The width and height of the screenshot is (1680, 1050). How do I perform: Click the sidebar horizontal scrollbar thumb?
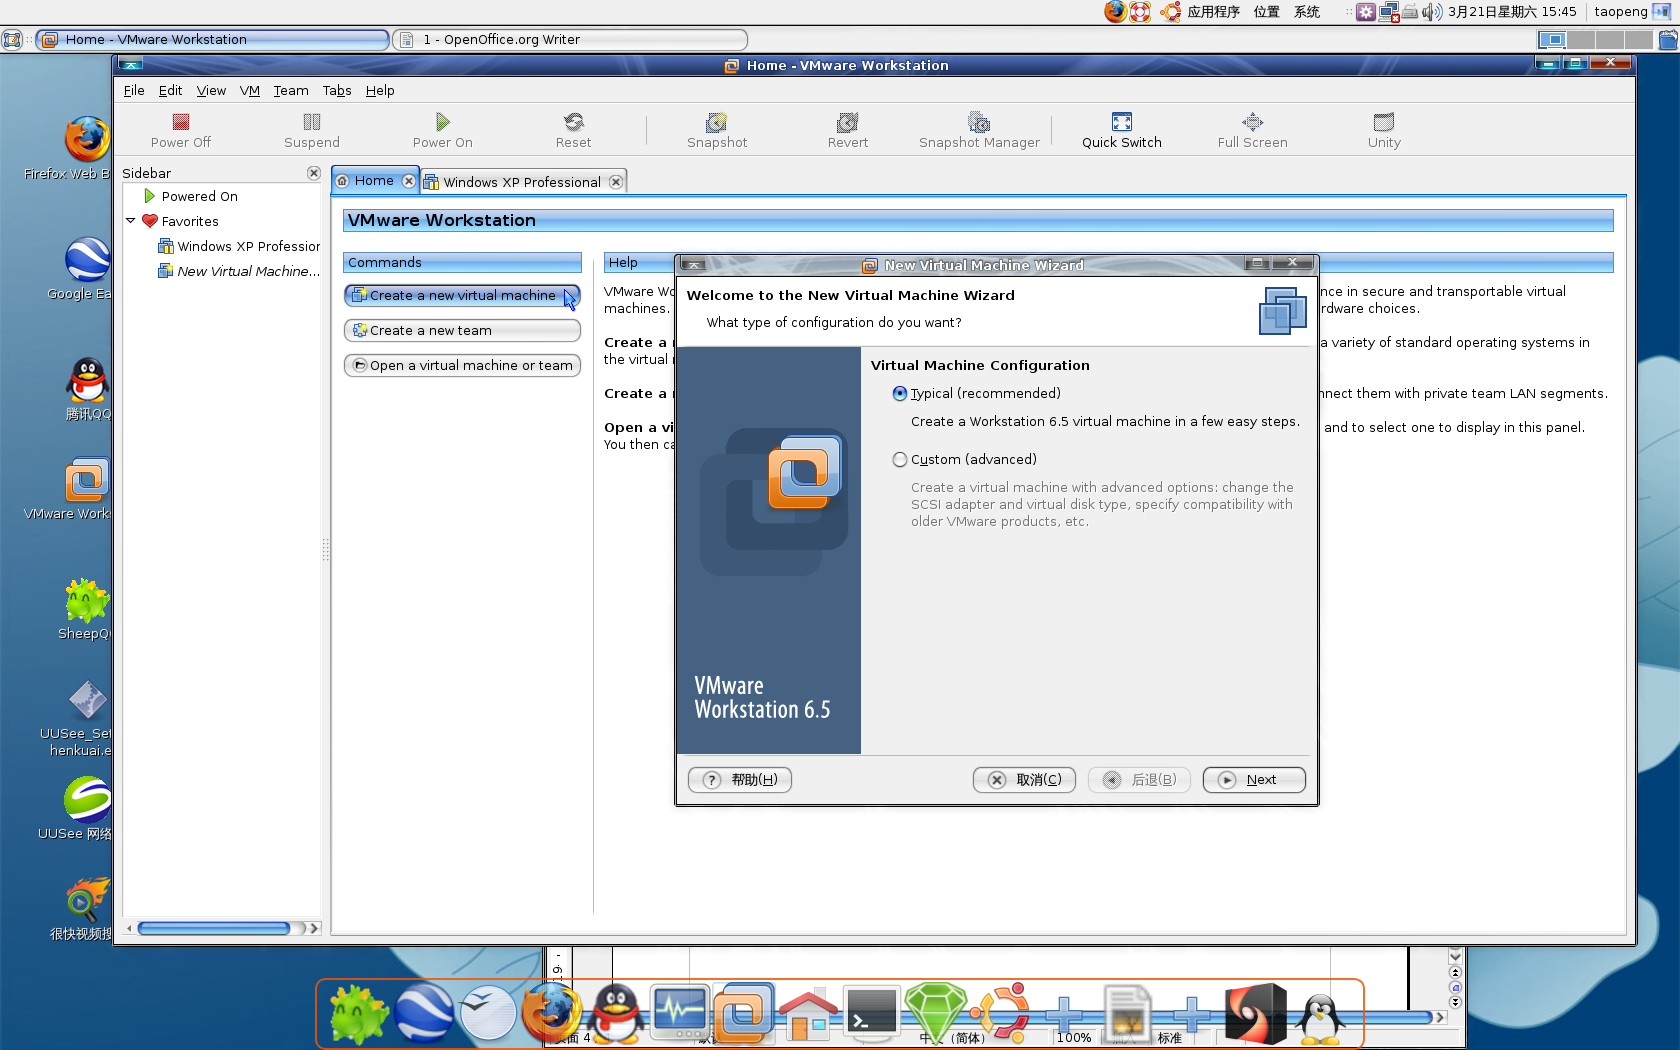[214, 929]
